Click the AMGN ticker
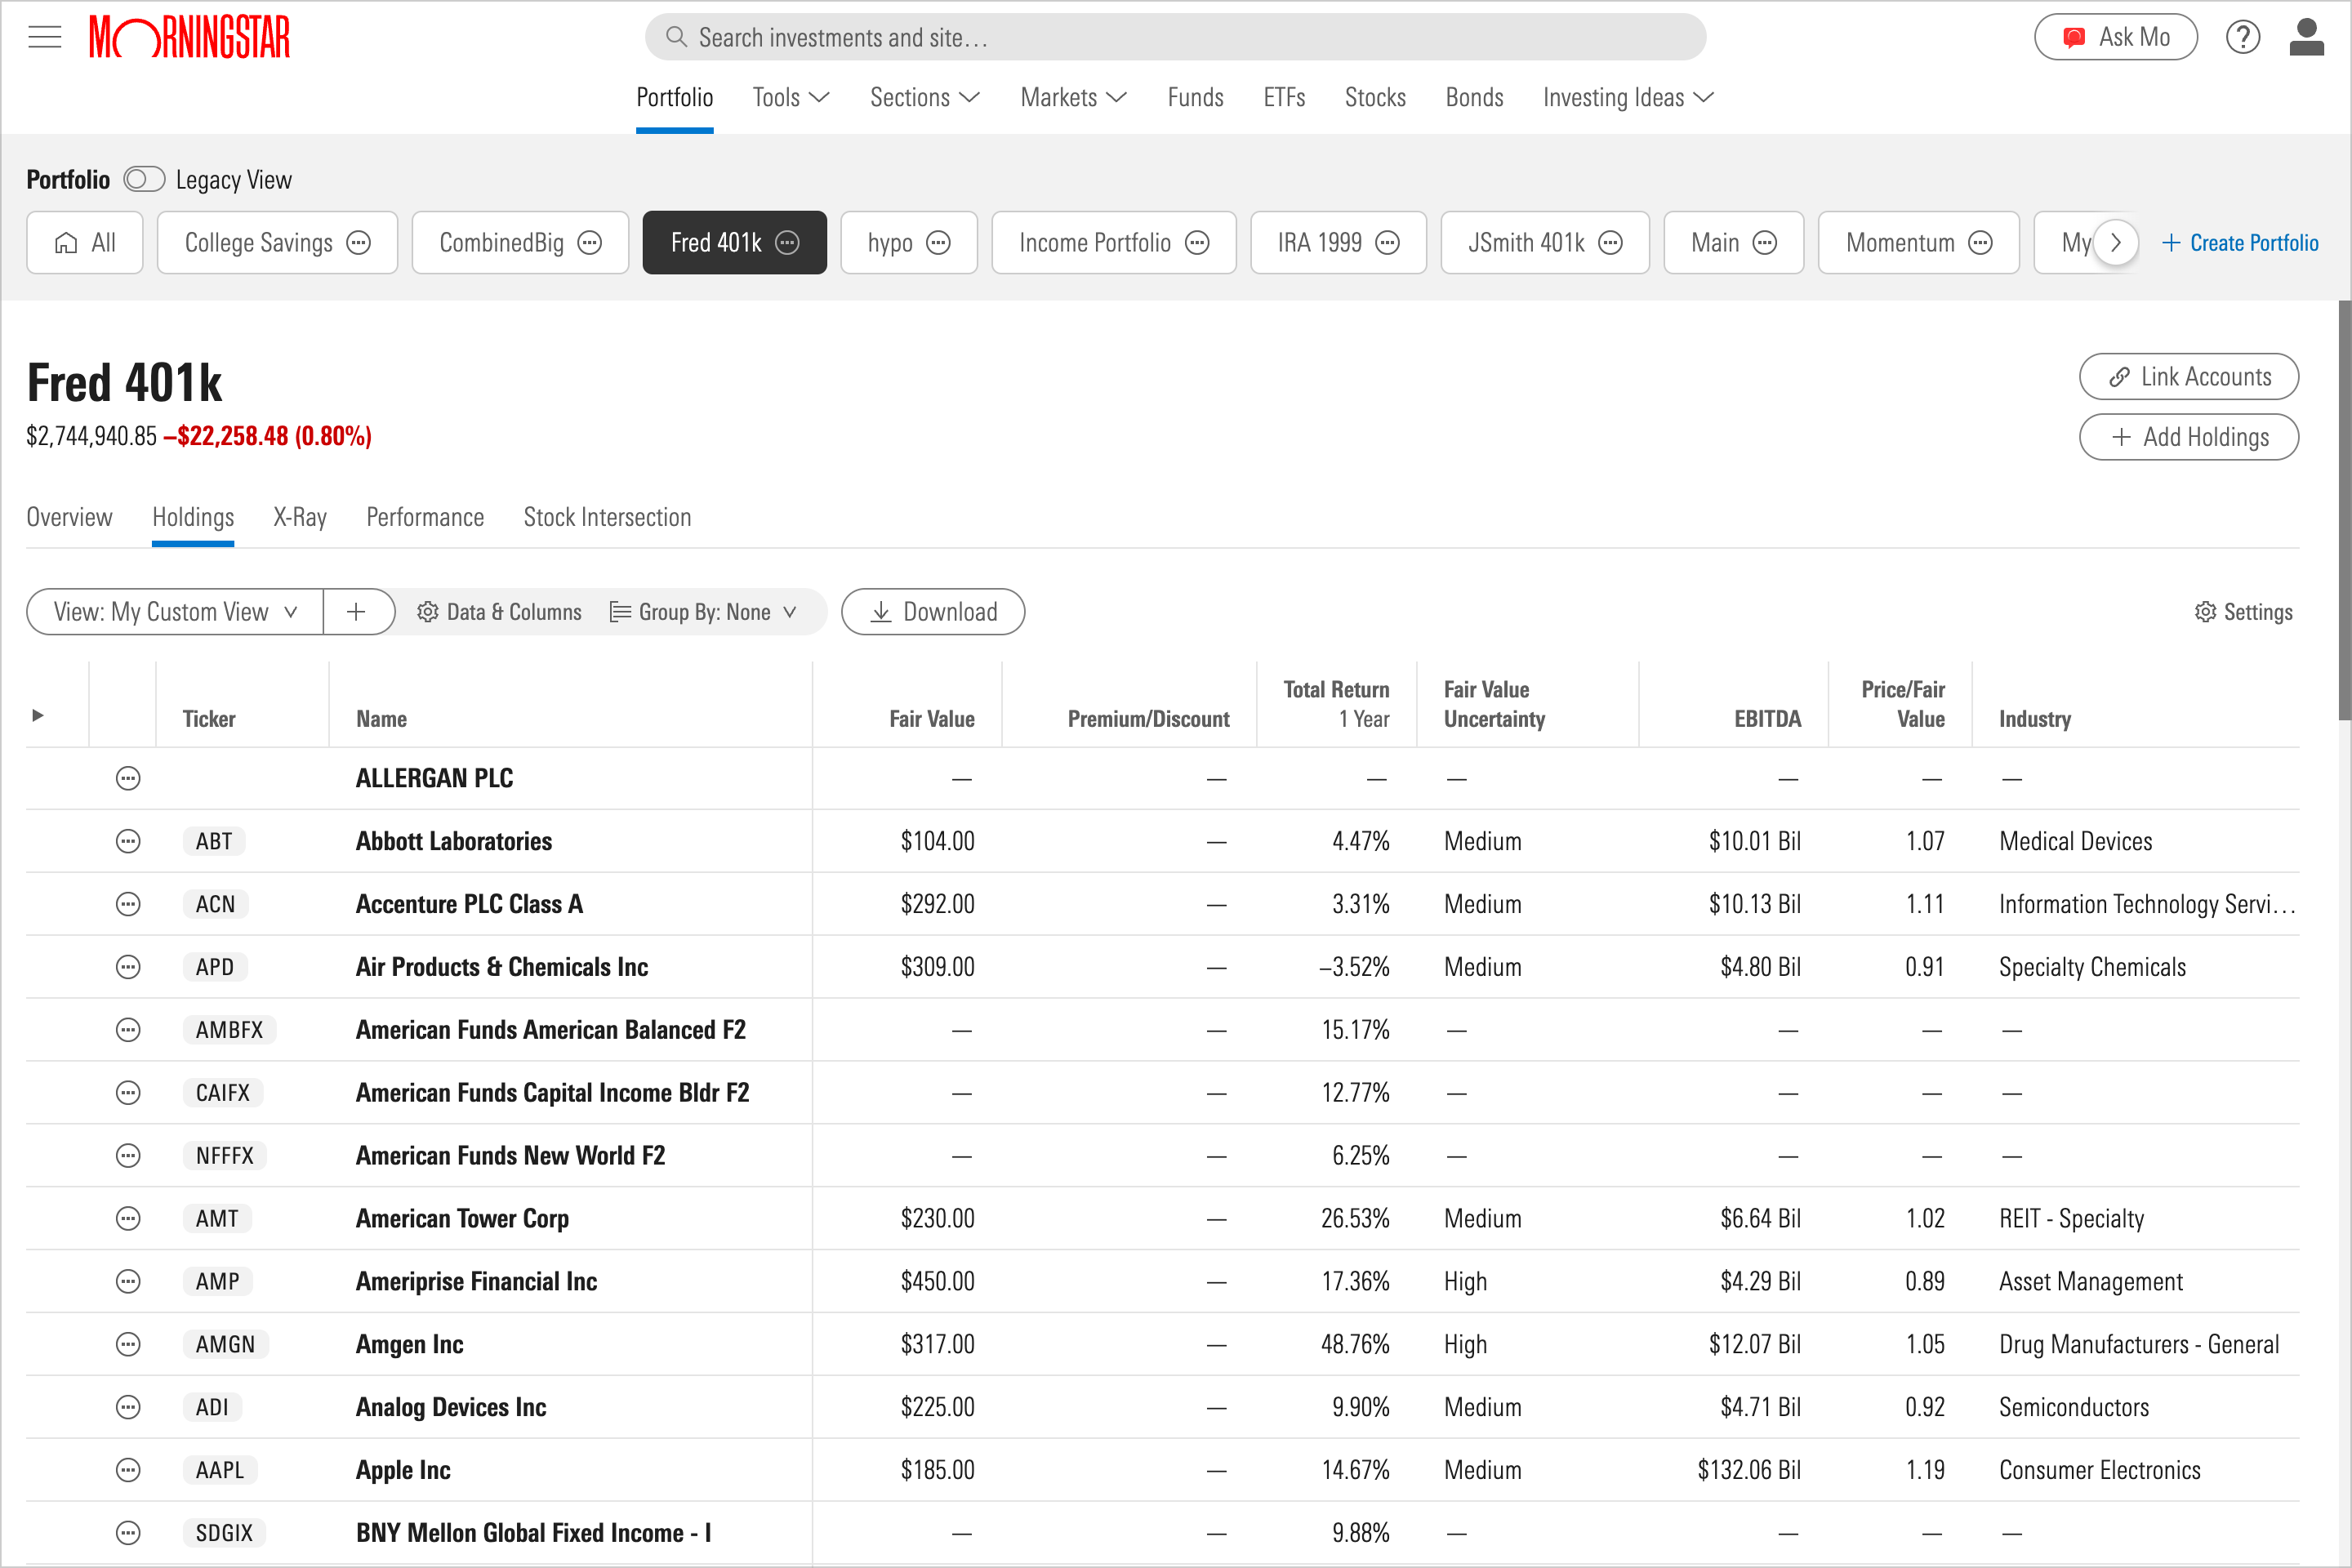Image resolution: width=2352 pixels, height=1568 pixels. click(225, 1345)
